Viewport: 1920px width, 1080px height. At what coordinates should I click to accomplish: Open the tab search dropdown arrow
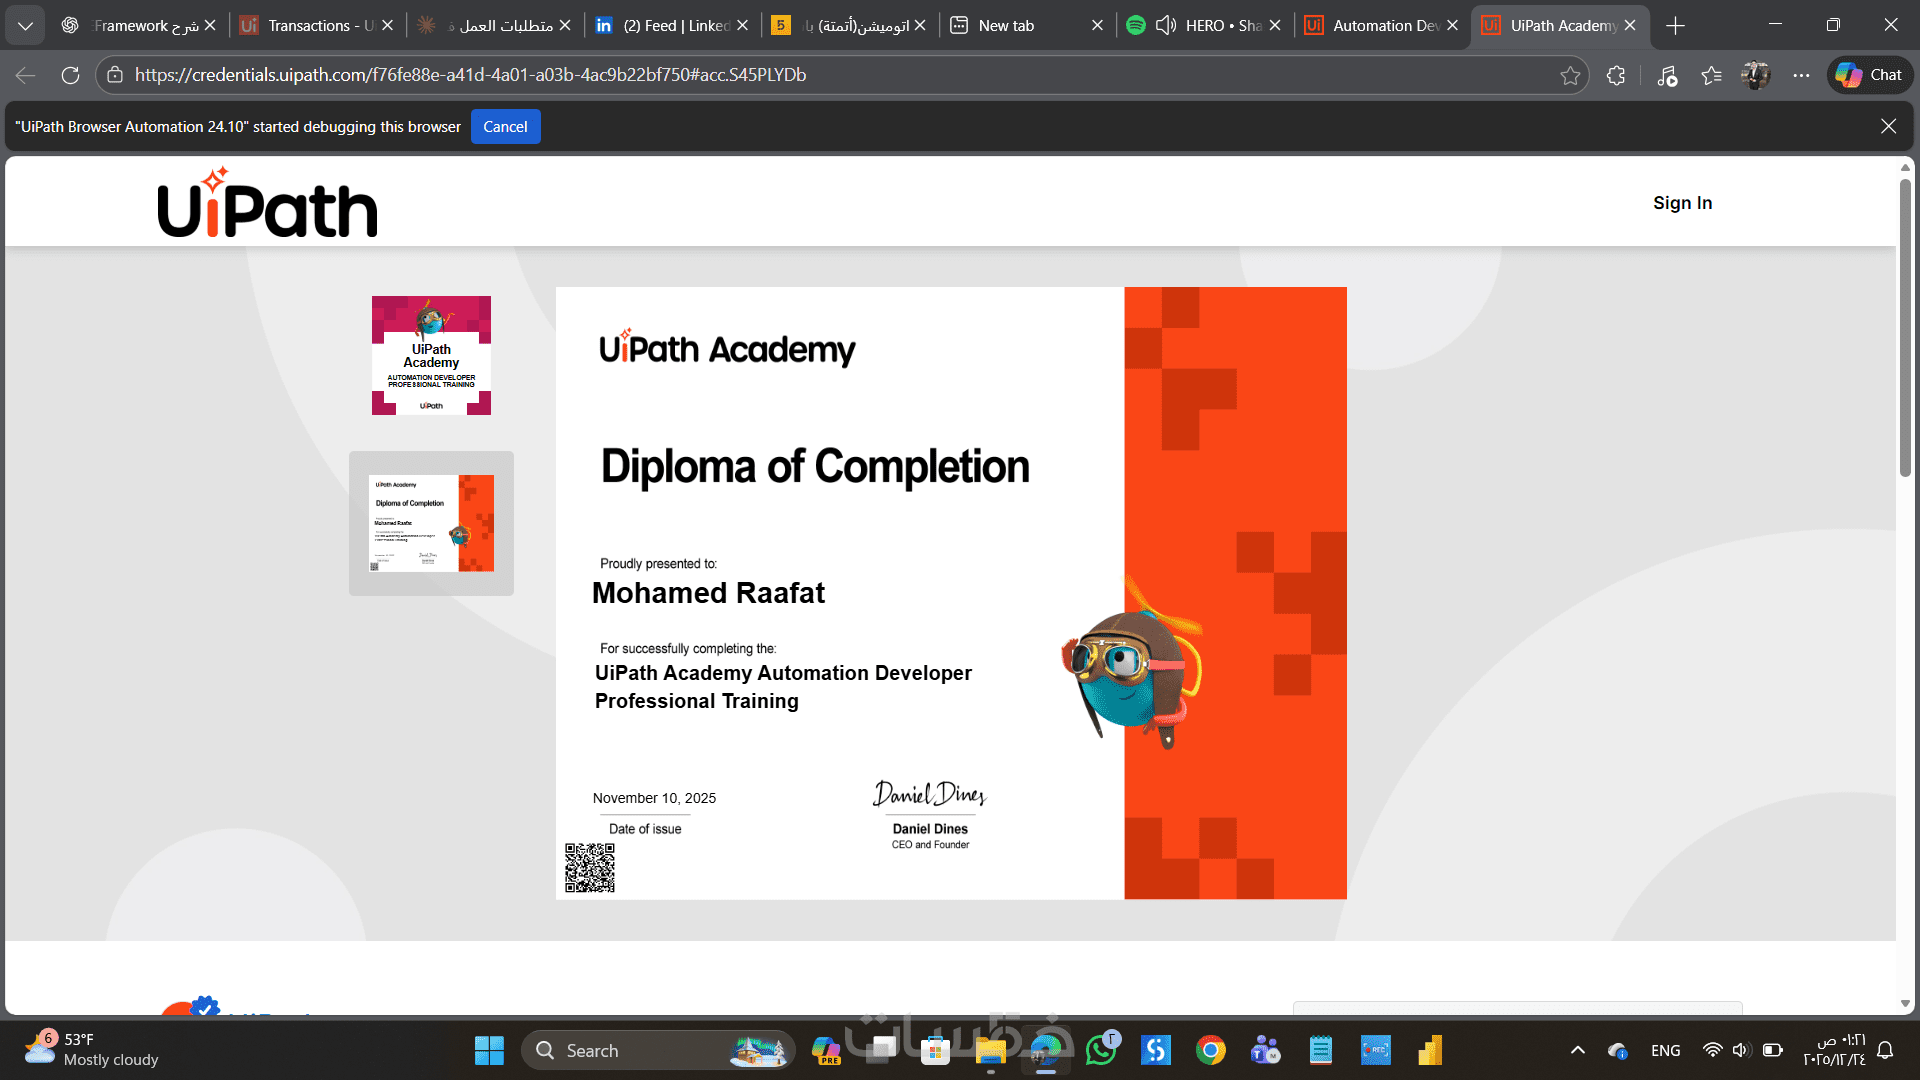pos(25,25)
